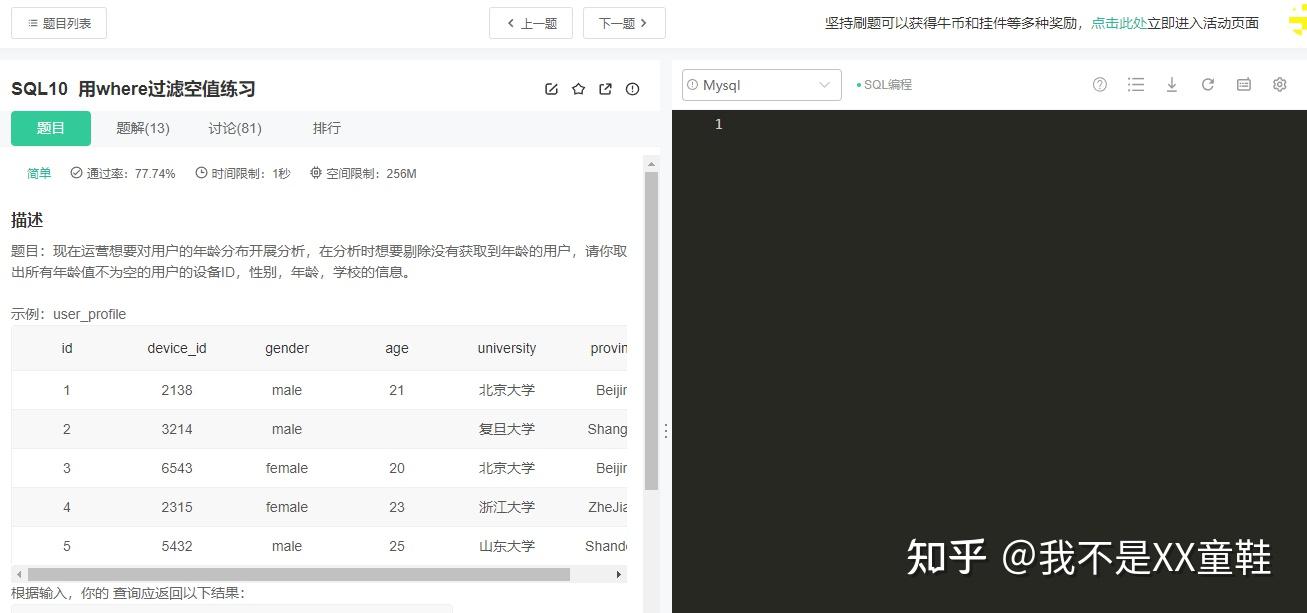Open the Mysql language dropdown
The height and width of the screenshot is (613, 1307).
click(x=762, y=85)
